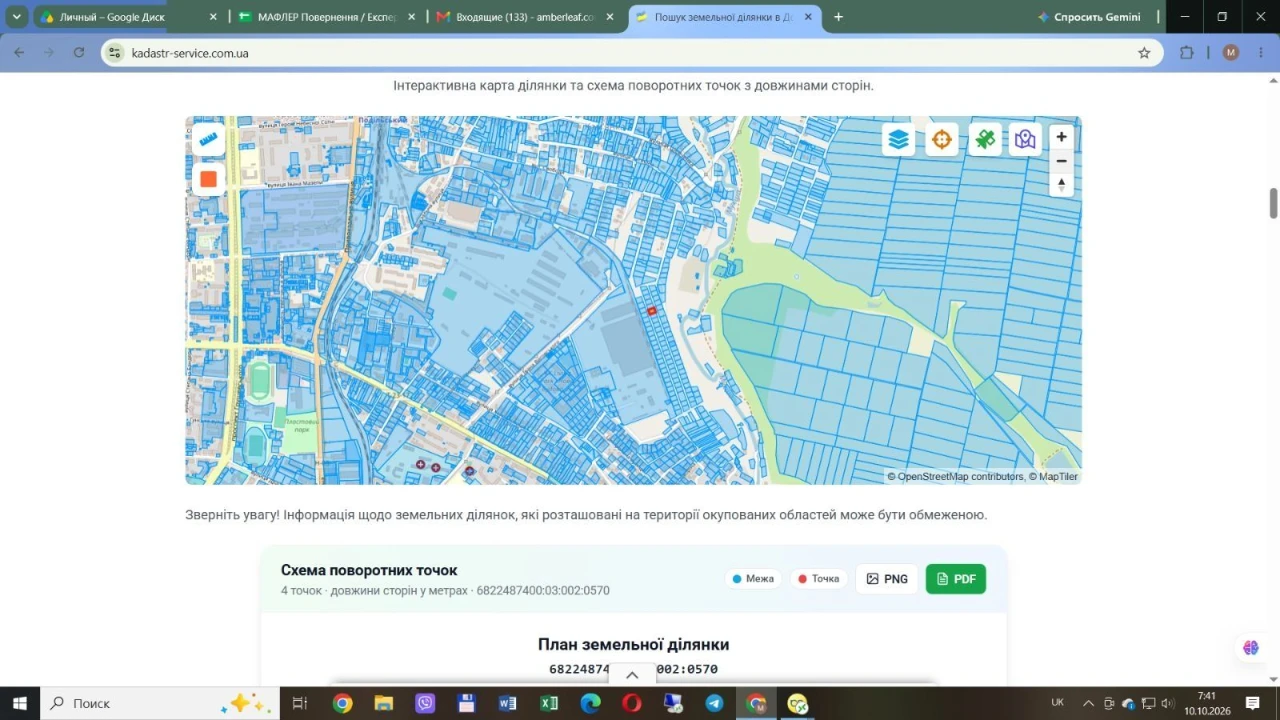
Task: Toggle the Точка legend chip
Action: pyautogui.click(x=819, y=579)
